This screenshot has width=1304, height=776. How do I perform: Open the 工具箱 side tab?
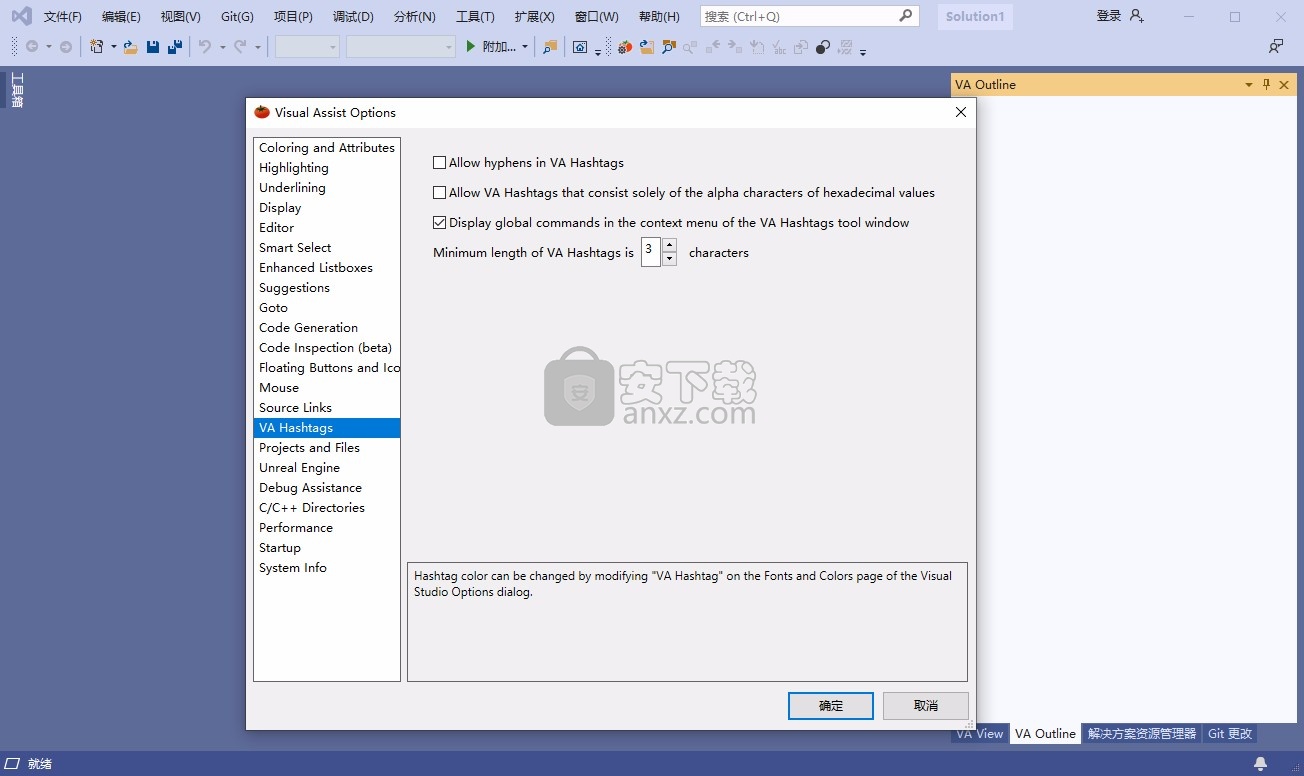[x=17, y=89]
